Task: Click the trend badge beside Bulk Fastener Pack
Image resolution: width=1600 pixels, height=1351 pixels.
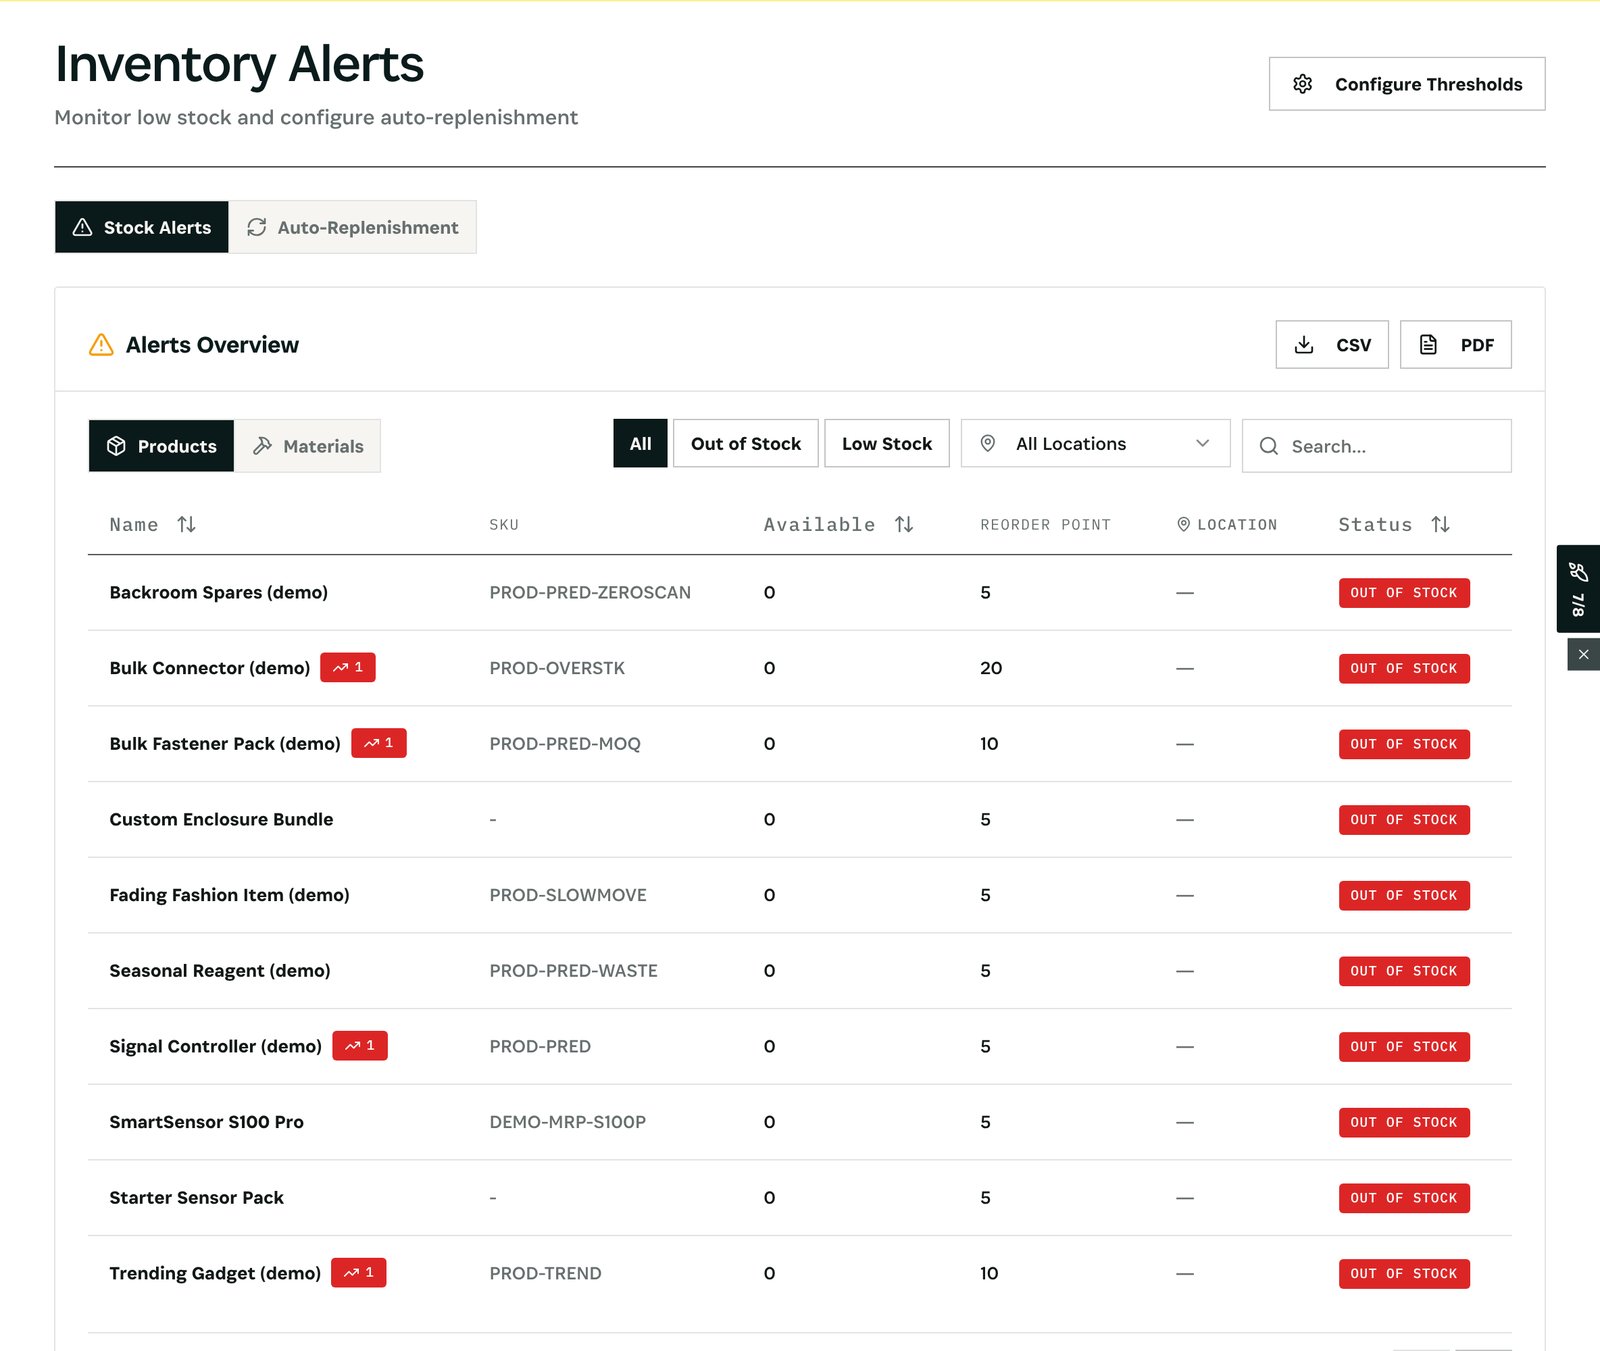Action: click(379, 743)
